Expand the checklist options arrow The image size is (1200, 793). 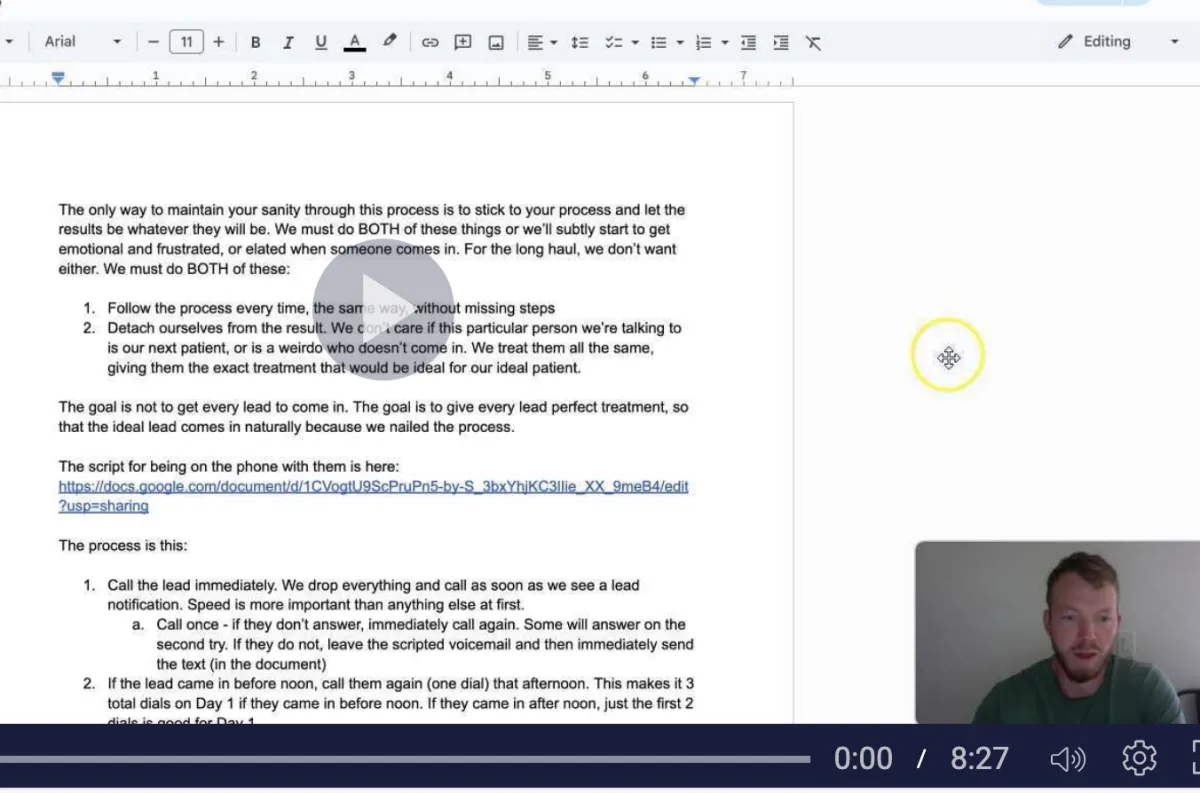[635, 42]
